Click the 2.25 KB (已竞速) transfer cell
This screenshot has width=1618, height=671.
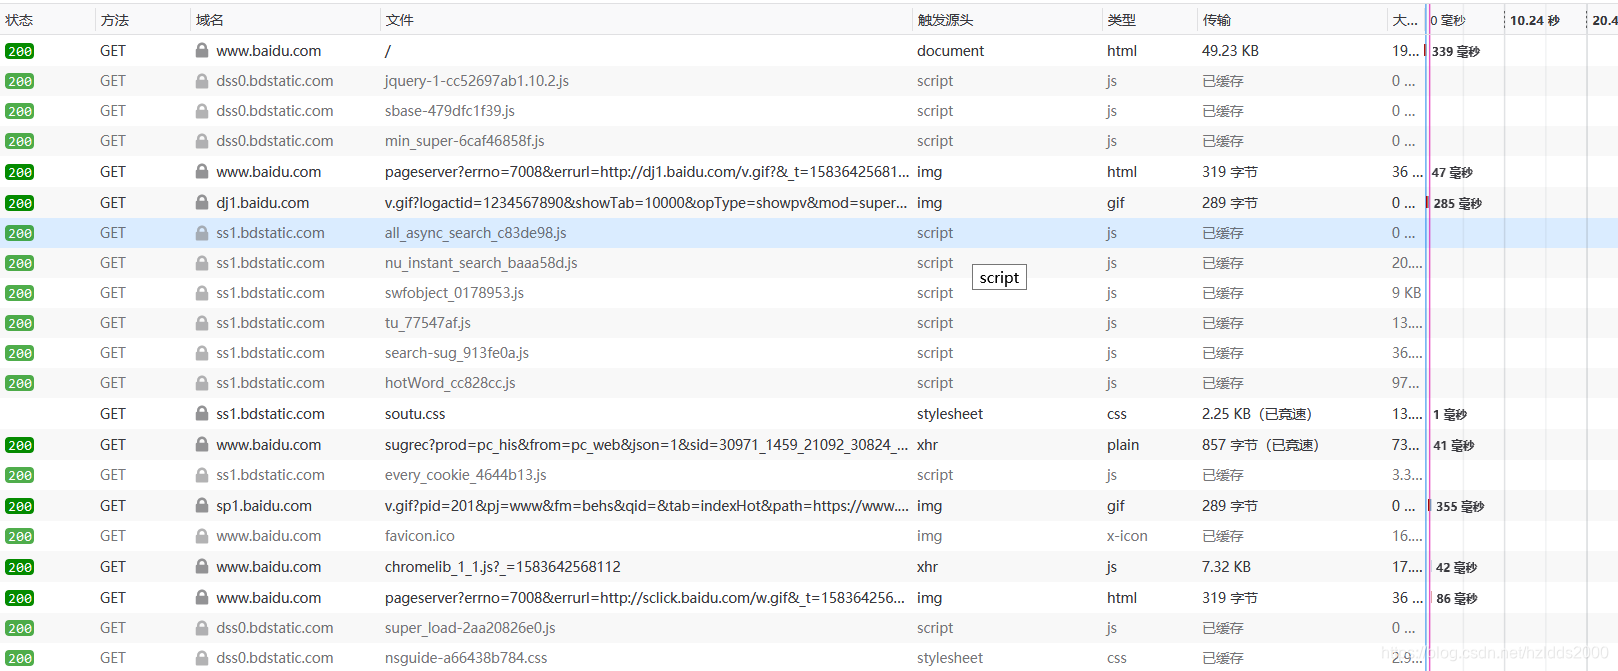tap(1257, 413)
